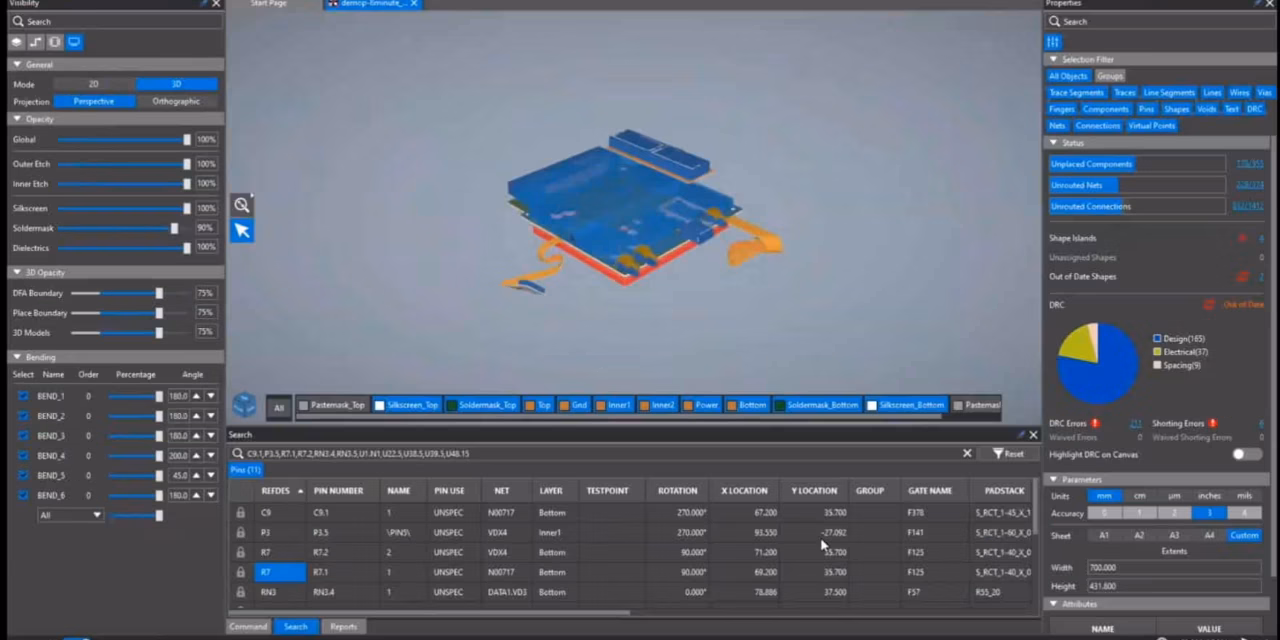The height and width of the screenshot is (640, 1280).
Task: Click the 3D view cube icon
Action: [x=244, y=405]
